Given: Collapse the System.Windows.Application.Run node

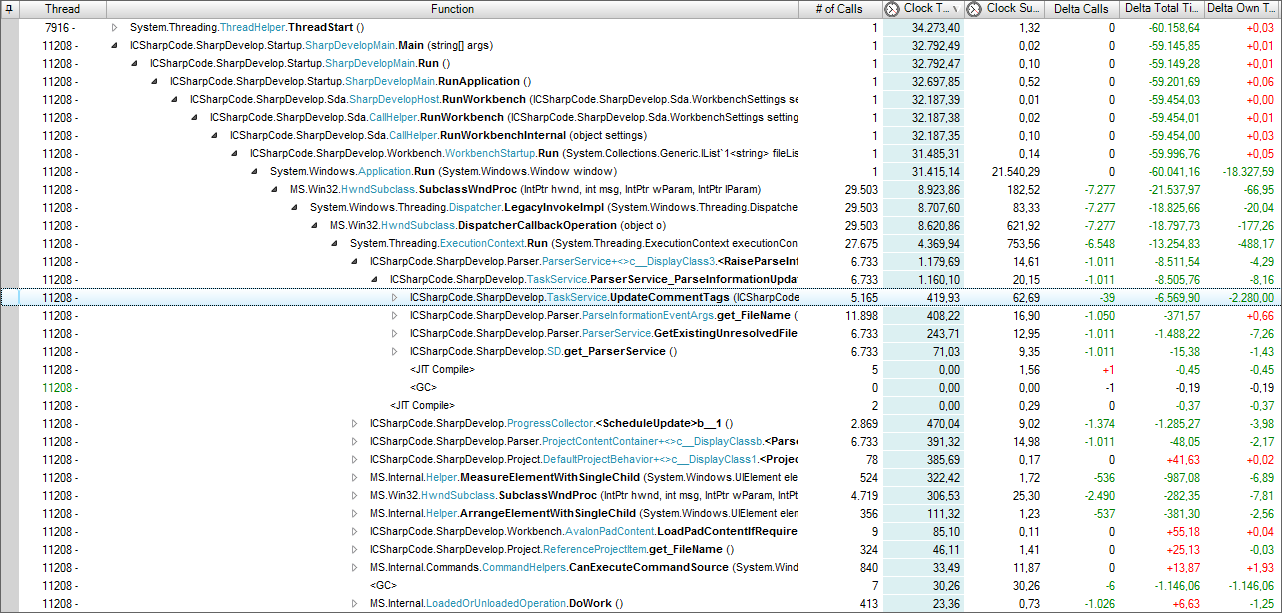Looking at the screenshot, I should [253, 171].
